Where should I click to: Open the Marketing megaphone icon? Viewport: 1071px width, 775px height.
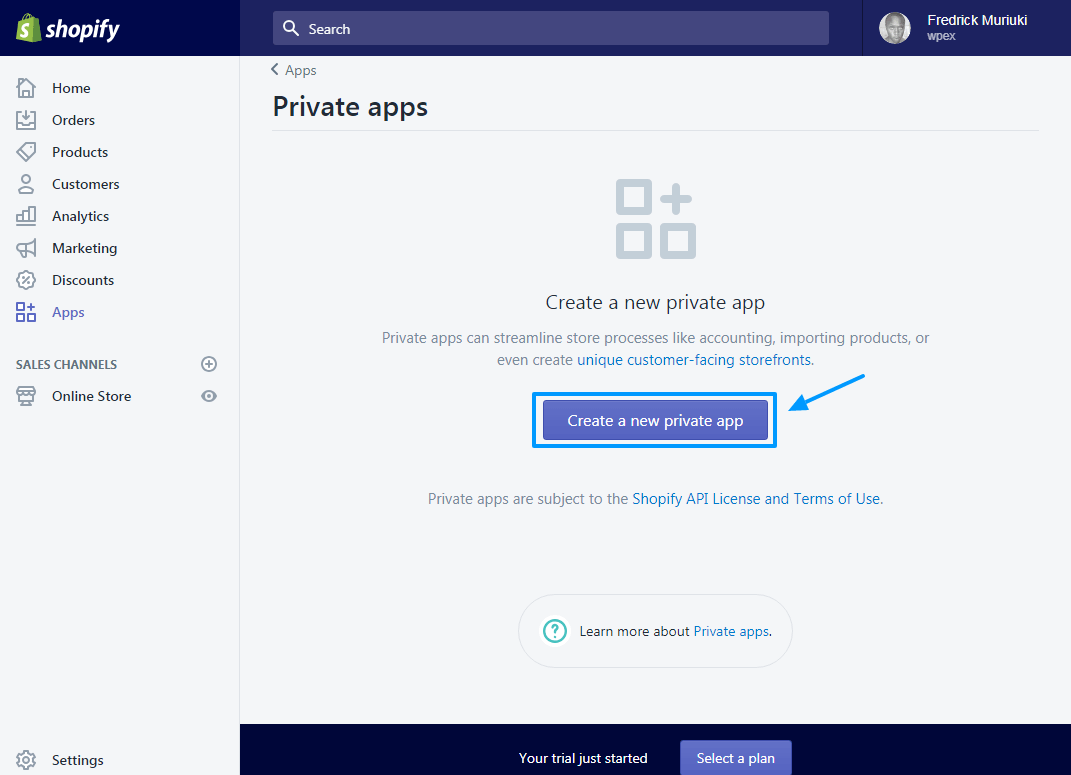point(26,248)
